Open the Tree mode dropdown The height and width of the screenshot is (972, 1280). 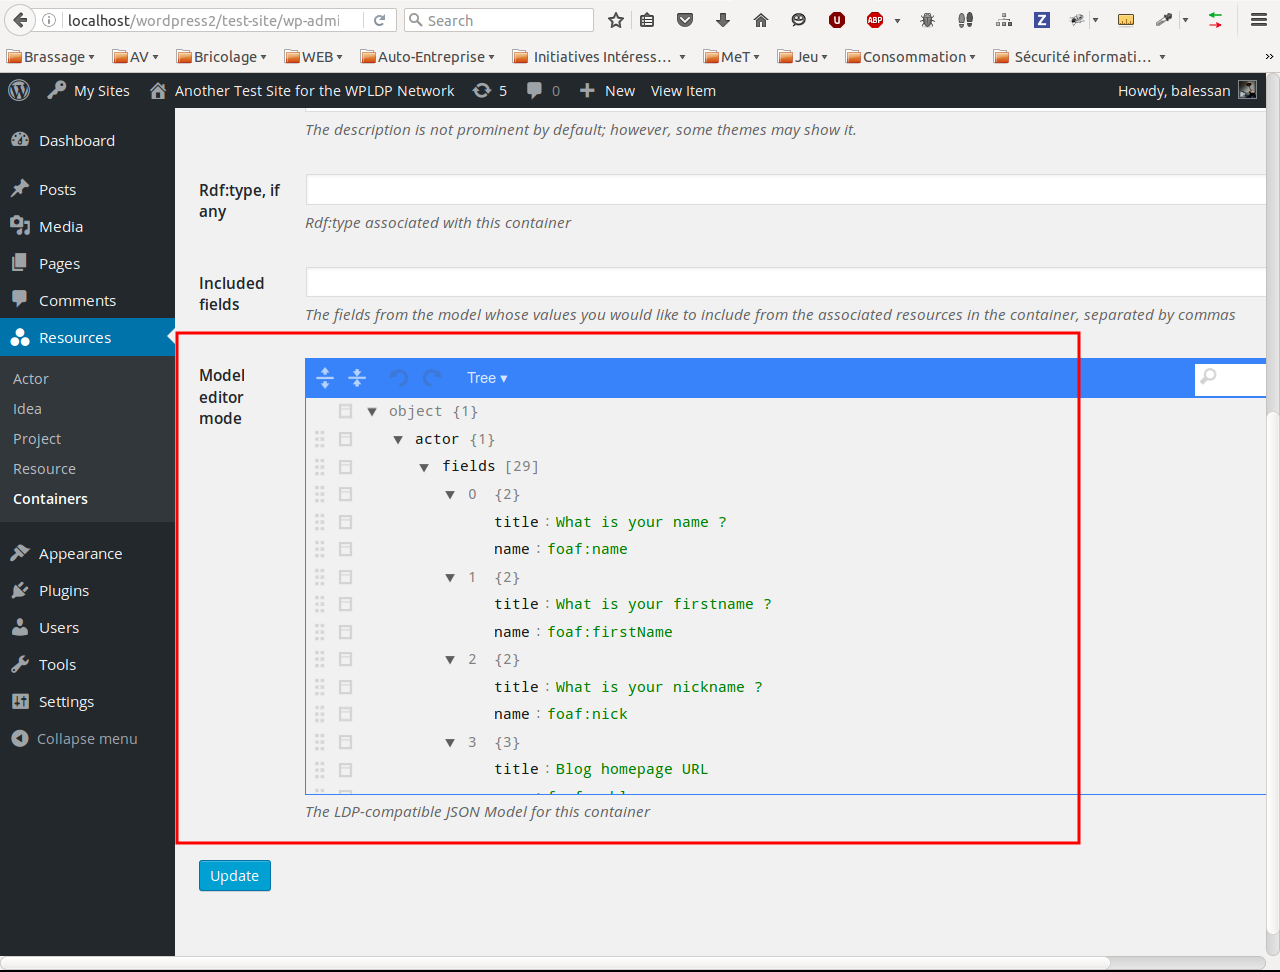click(487, 378)
